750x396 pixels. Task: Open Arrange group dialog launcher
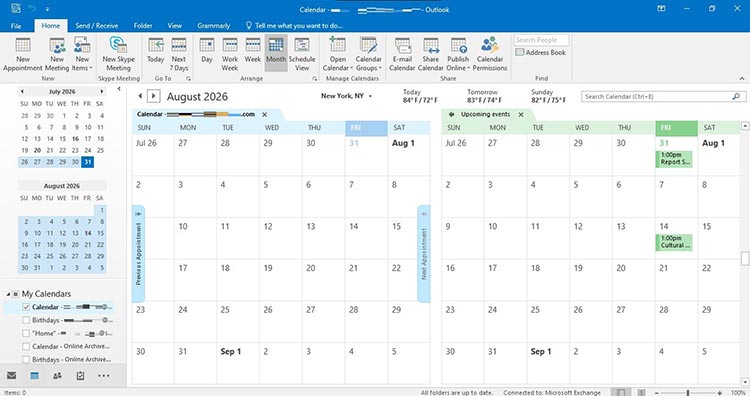tap(315, 78)
